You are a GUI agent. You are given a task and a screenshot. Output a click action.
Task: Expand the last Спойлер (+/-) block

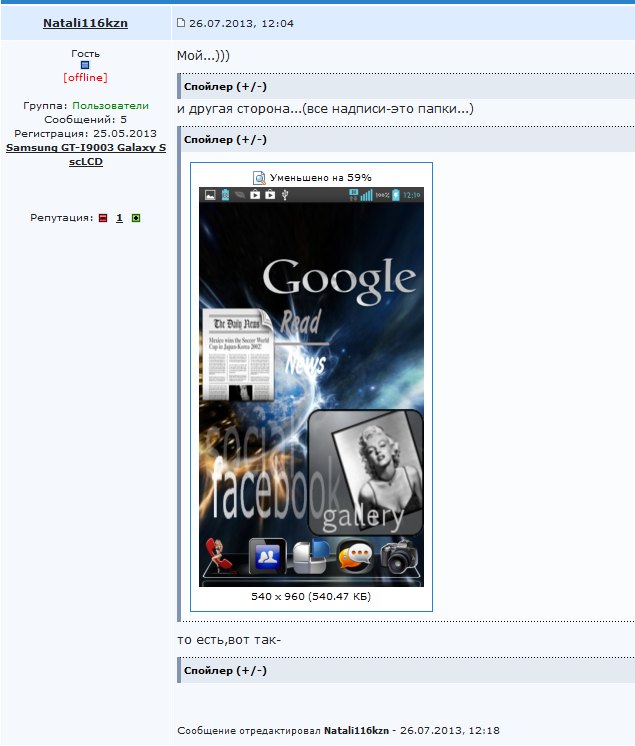[x=225, y=670]
